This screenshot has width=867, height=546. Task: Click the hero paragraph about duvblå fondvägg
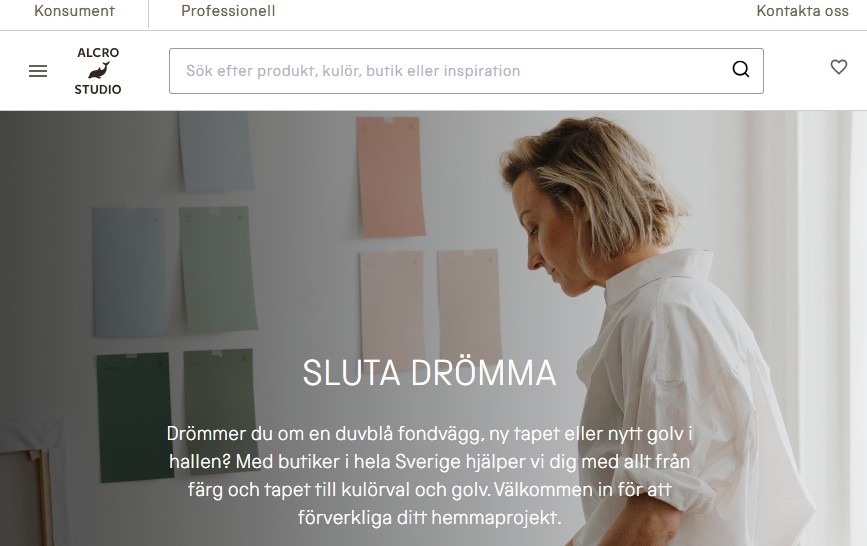(x=429, y=475)
